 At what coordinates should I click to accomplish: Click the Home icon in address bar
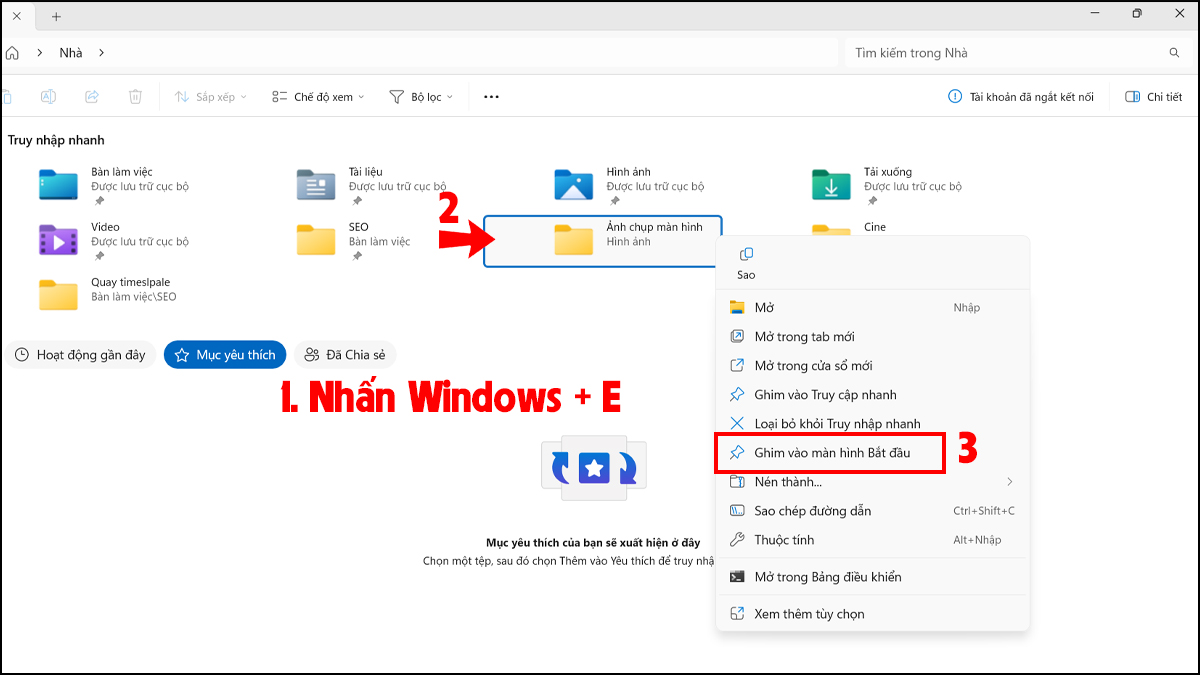12,53
